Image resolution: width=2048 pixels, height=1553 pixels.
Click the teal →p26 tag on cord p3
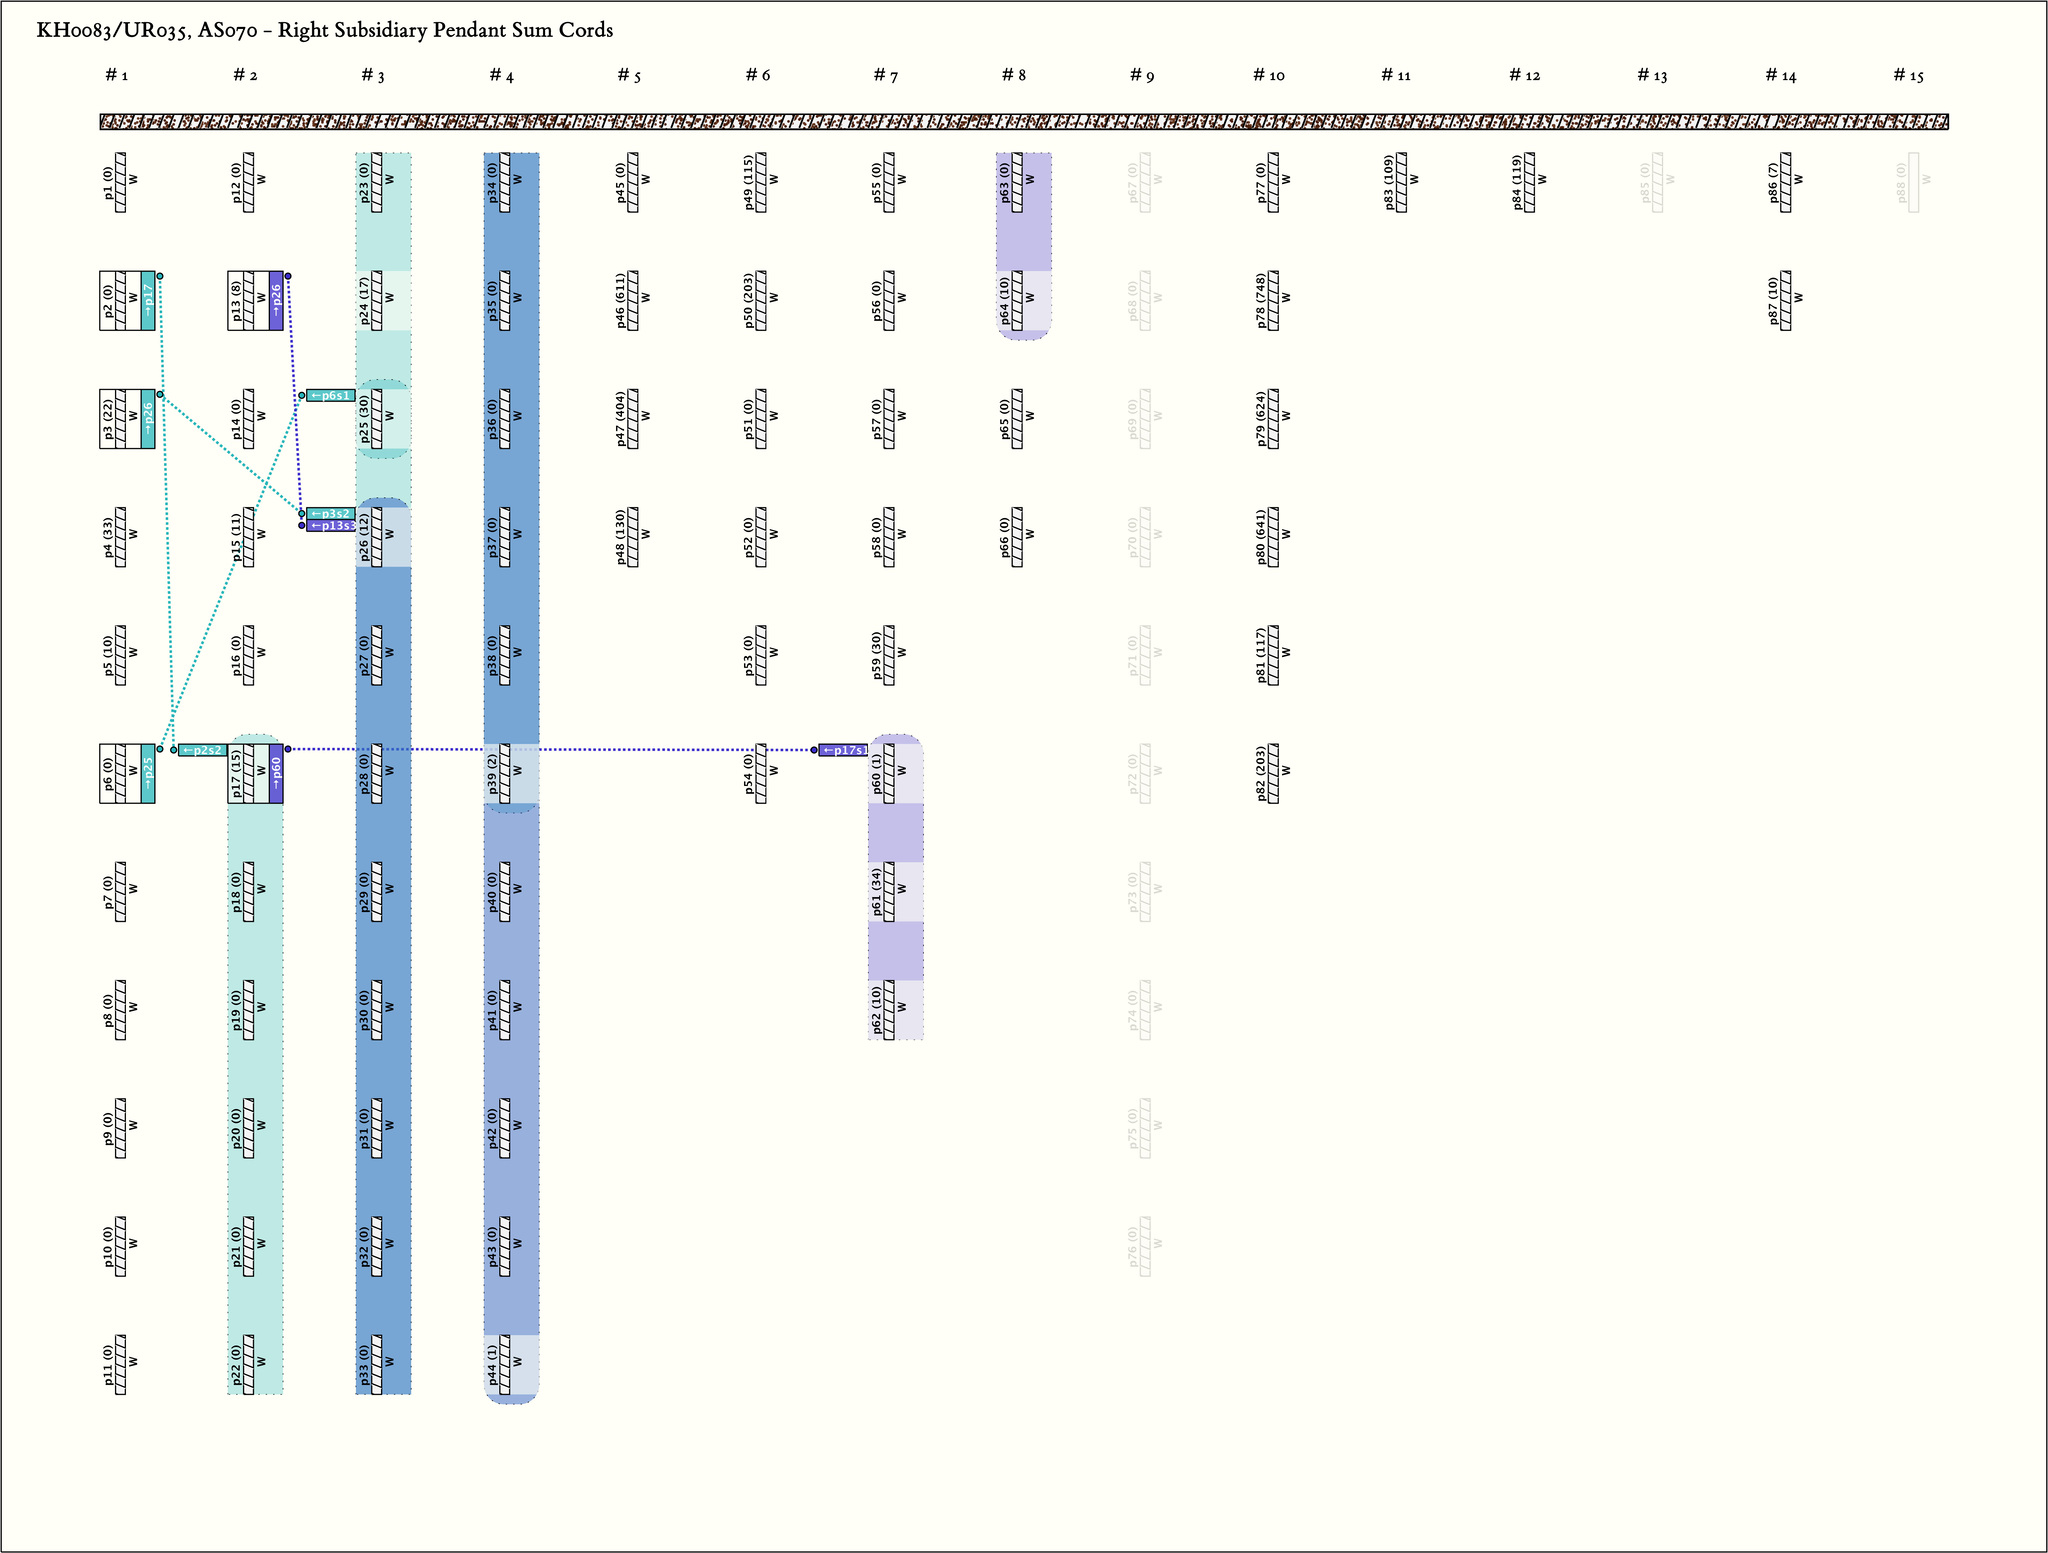click(148, 418)
